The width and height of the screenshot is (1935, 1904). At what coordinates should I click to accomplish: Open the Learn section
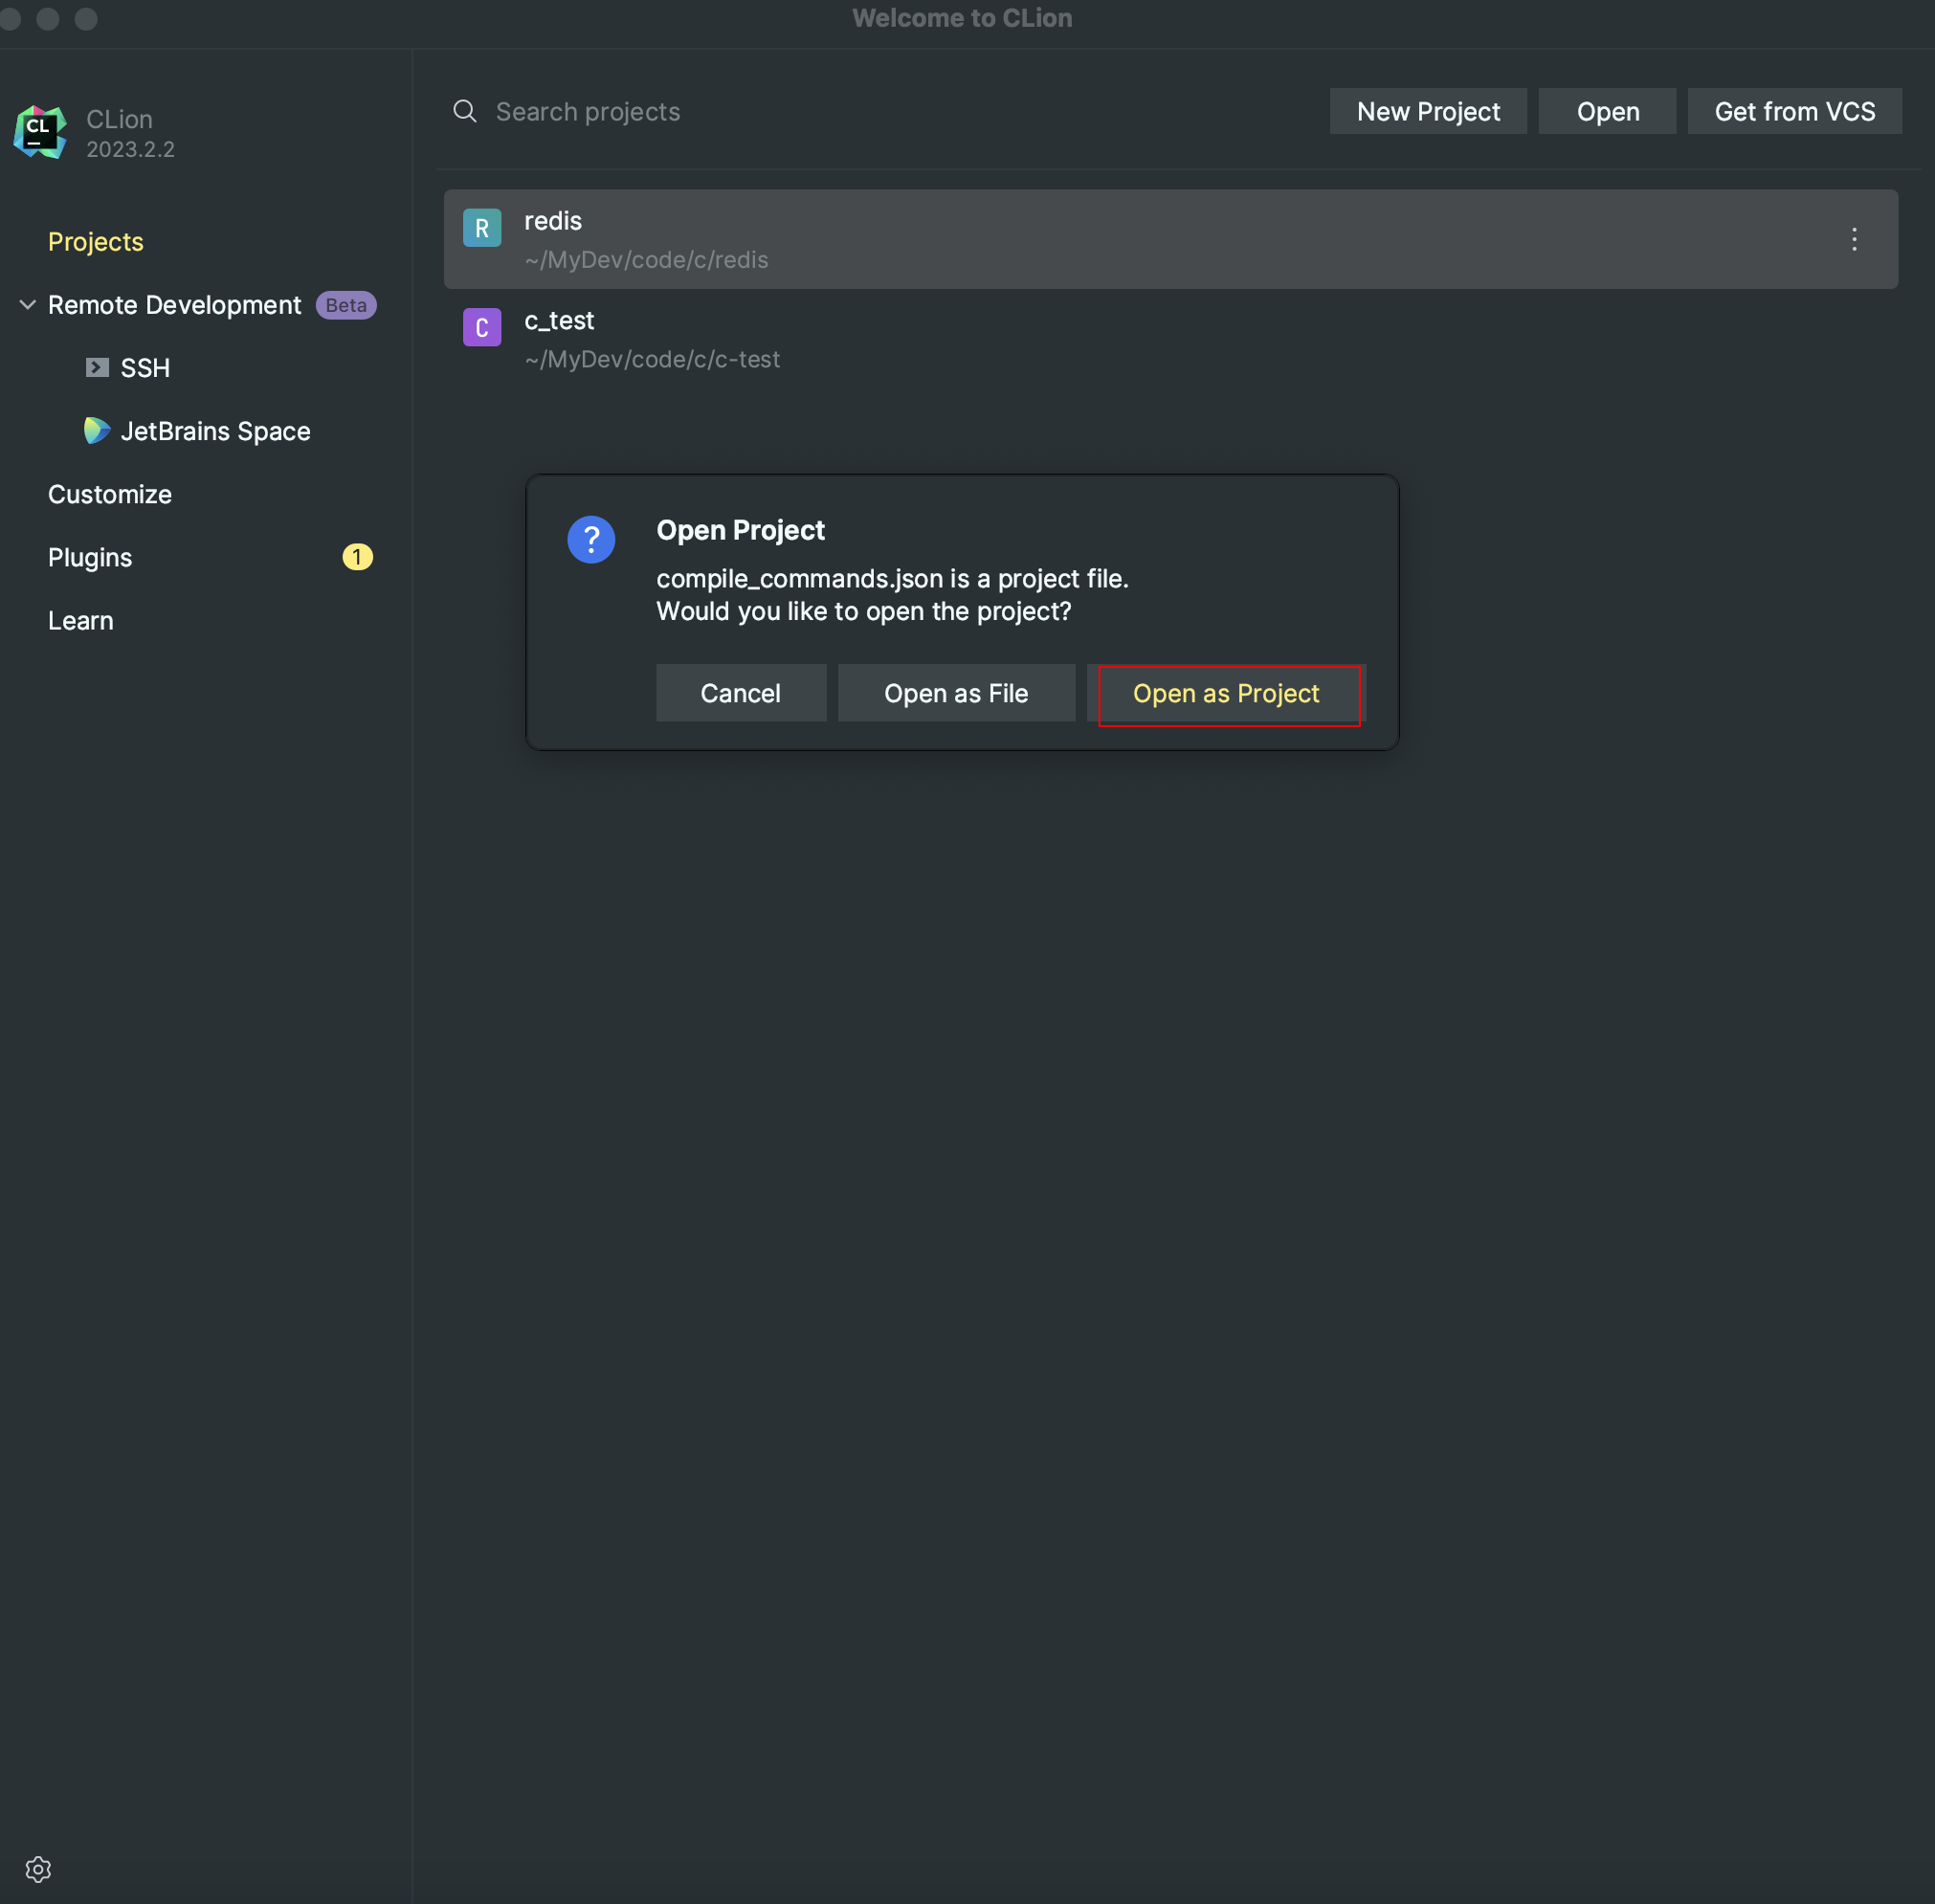(x=80, y=620)
